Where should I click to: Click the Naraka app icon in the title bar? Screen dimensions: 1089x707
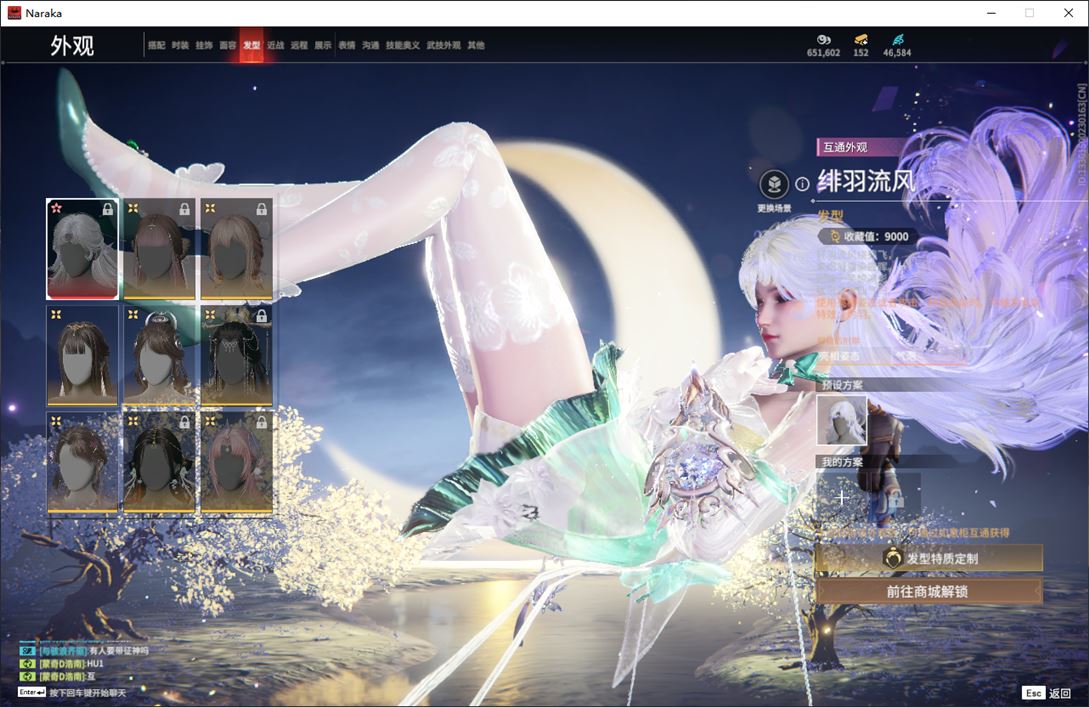(14, 13)
